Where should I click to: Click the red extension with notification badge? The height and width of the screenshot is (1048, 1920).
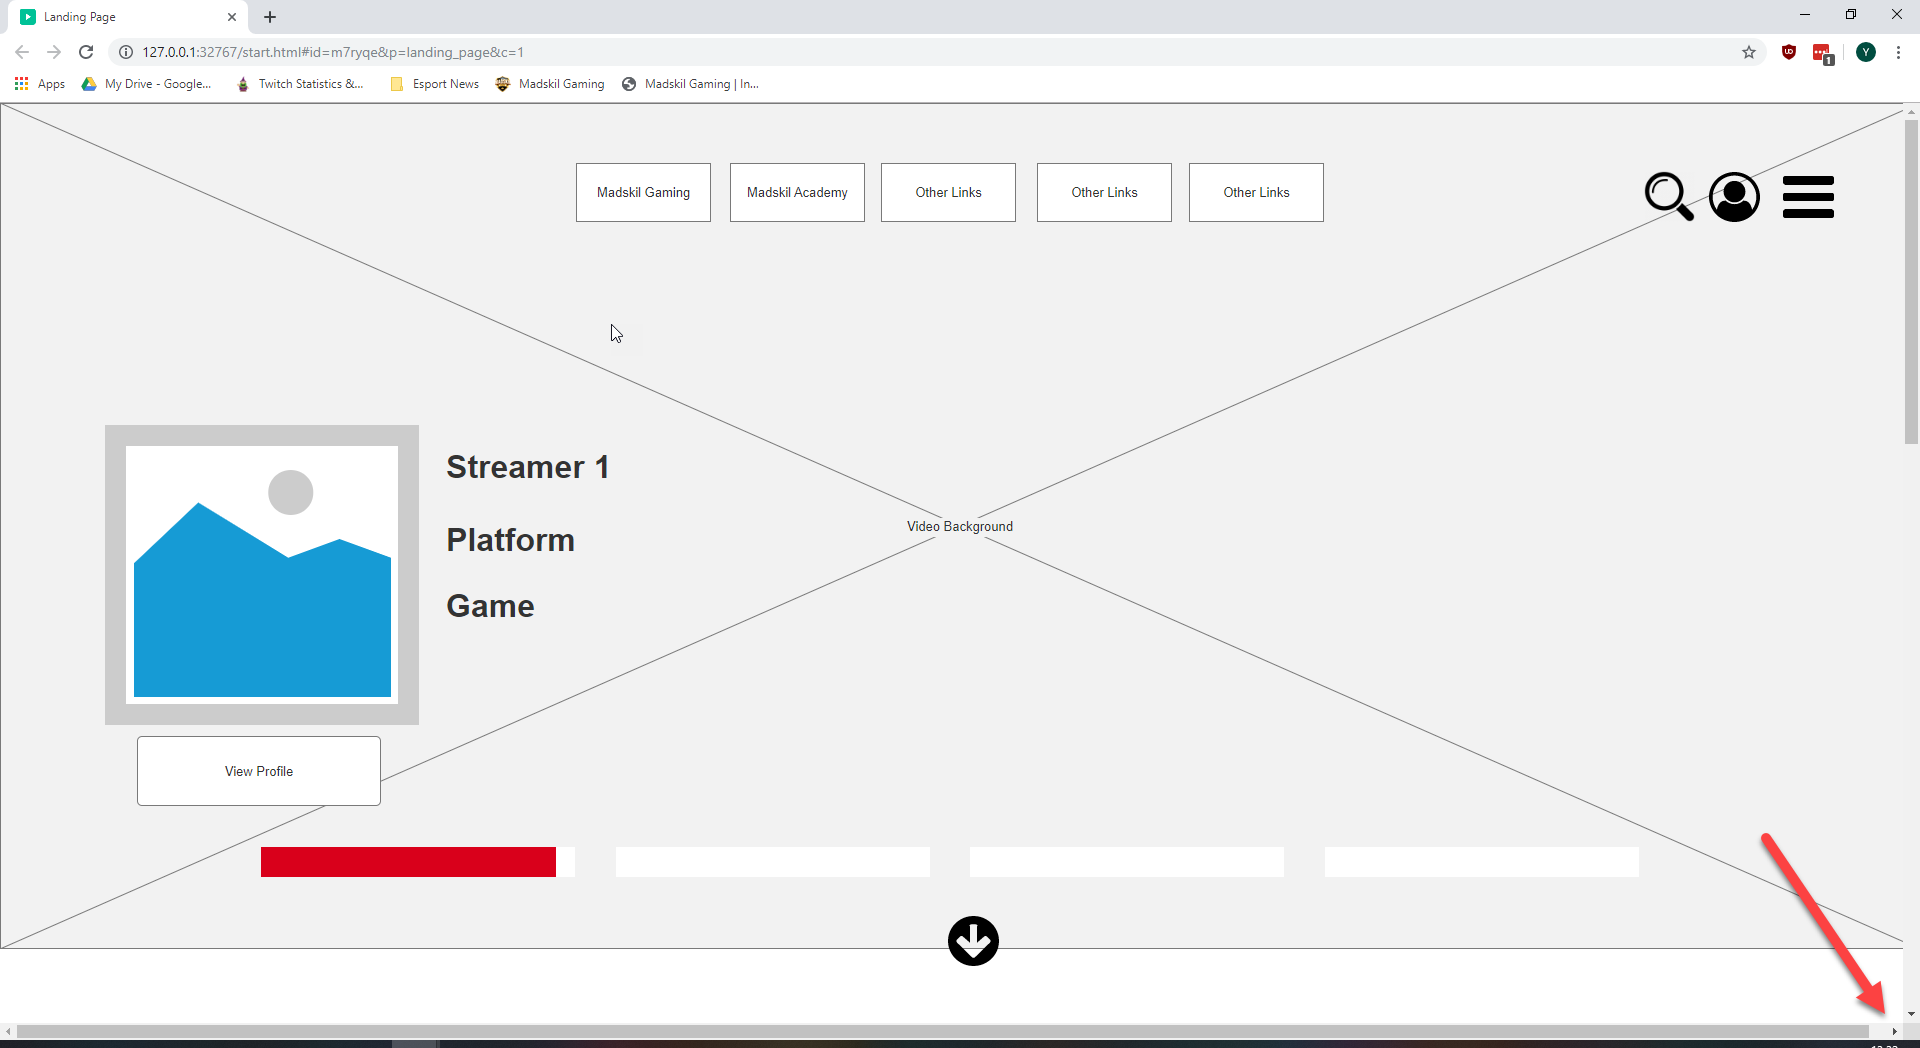[x=1823, y=53]
